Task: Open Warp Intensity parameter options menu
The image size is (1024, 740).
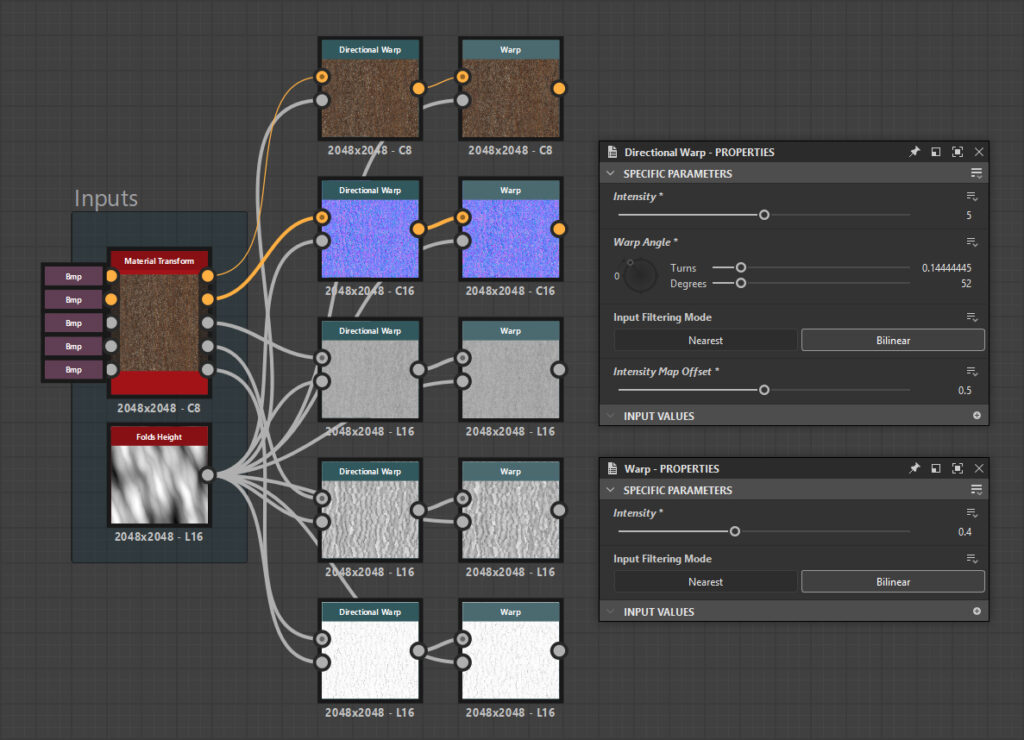Action: click(970, 513)
